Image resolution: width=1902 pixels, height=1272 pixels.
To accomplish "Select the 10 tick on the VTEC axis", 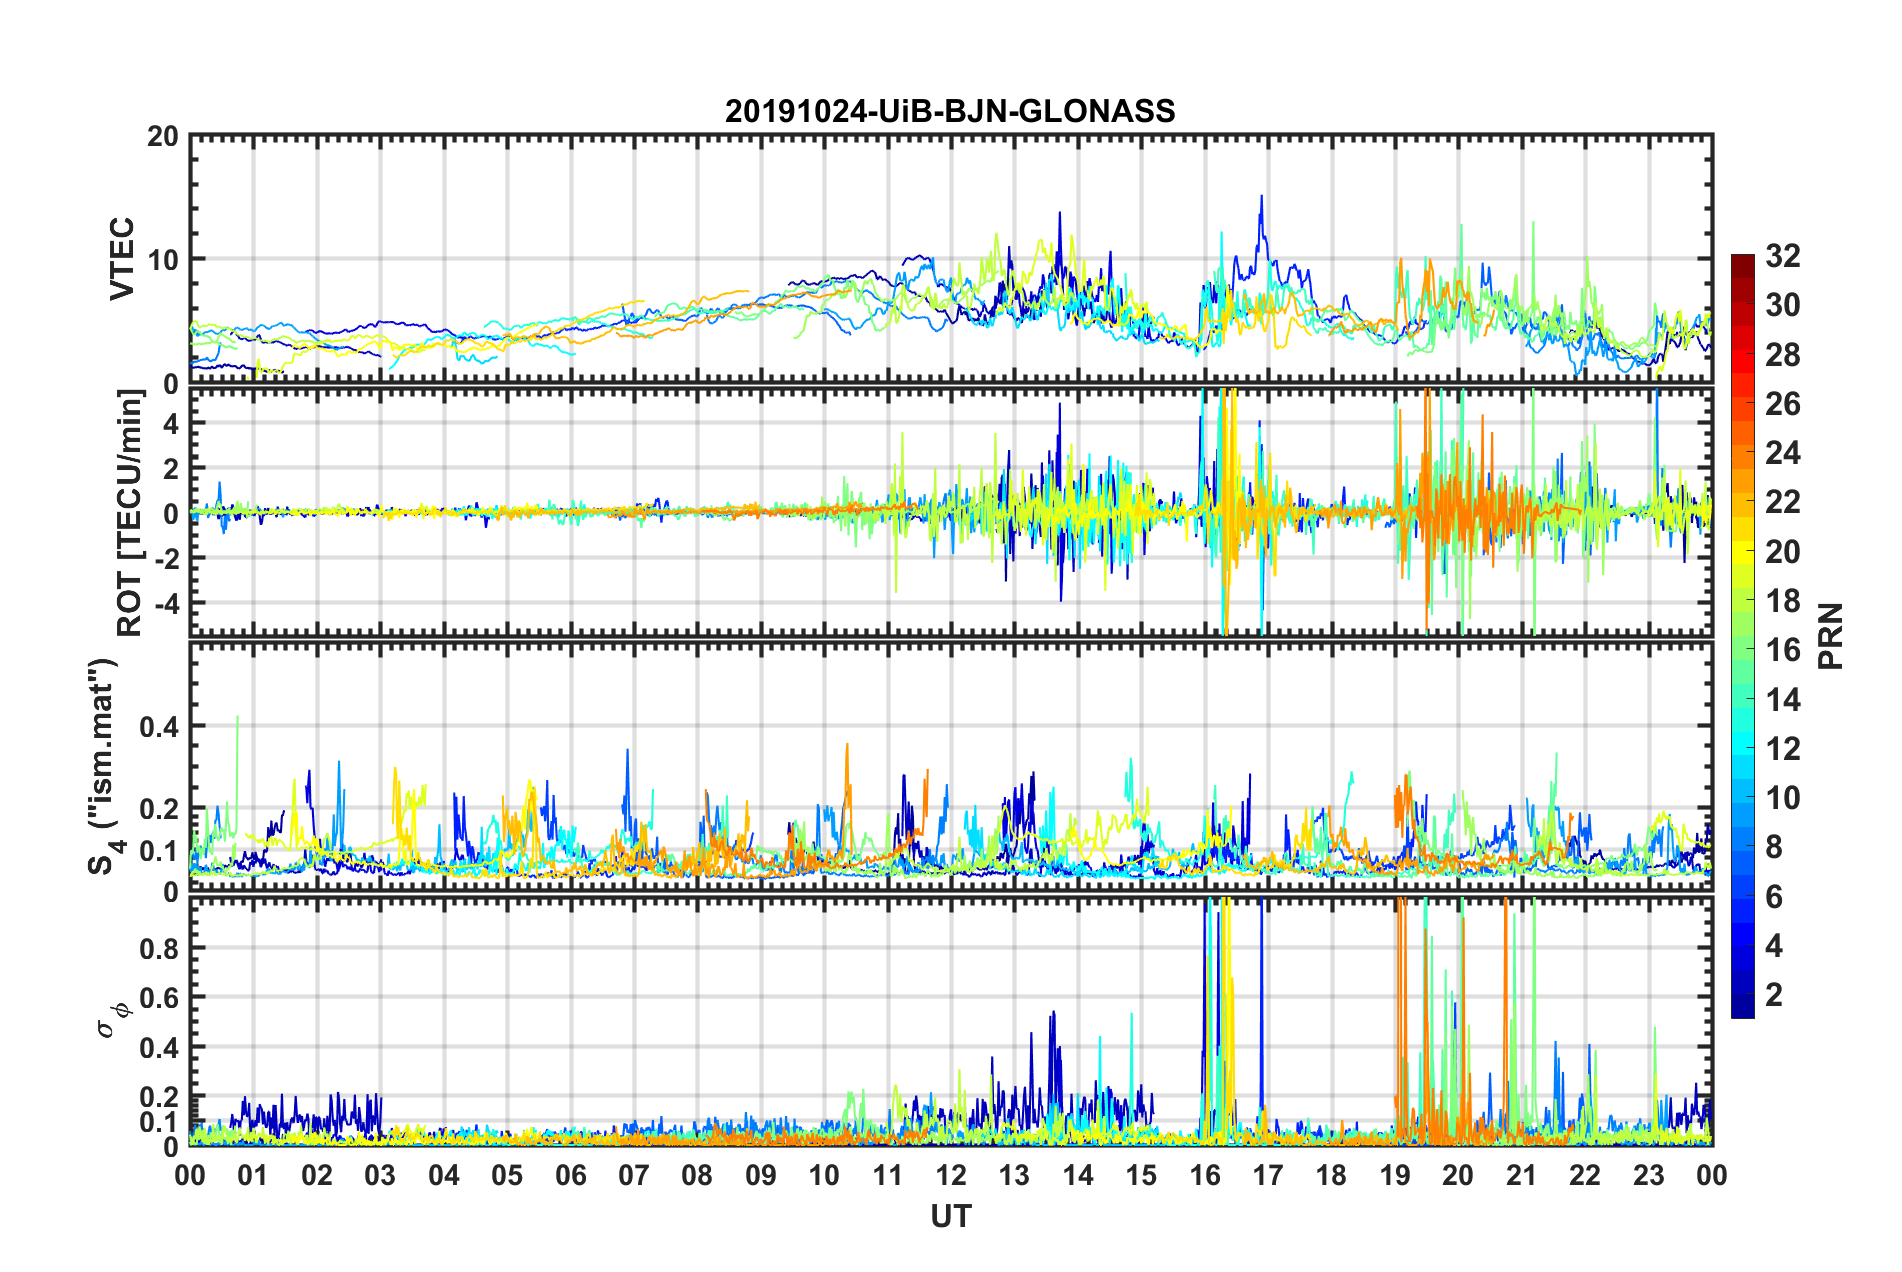I will tap(163, 260).
